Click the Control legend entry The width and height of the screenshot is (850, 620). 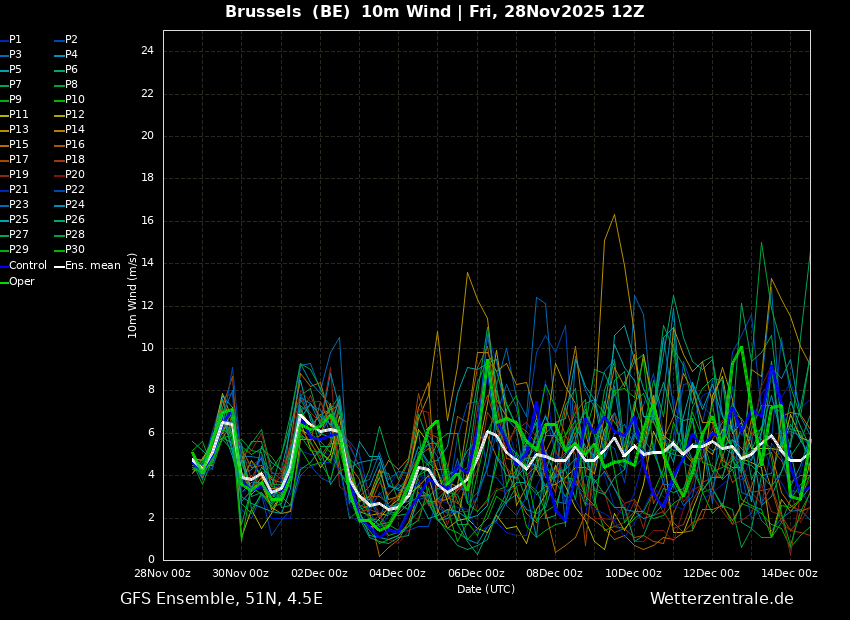[x=23, y=266]
